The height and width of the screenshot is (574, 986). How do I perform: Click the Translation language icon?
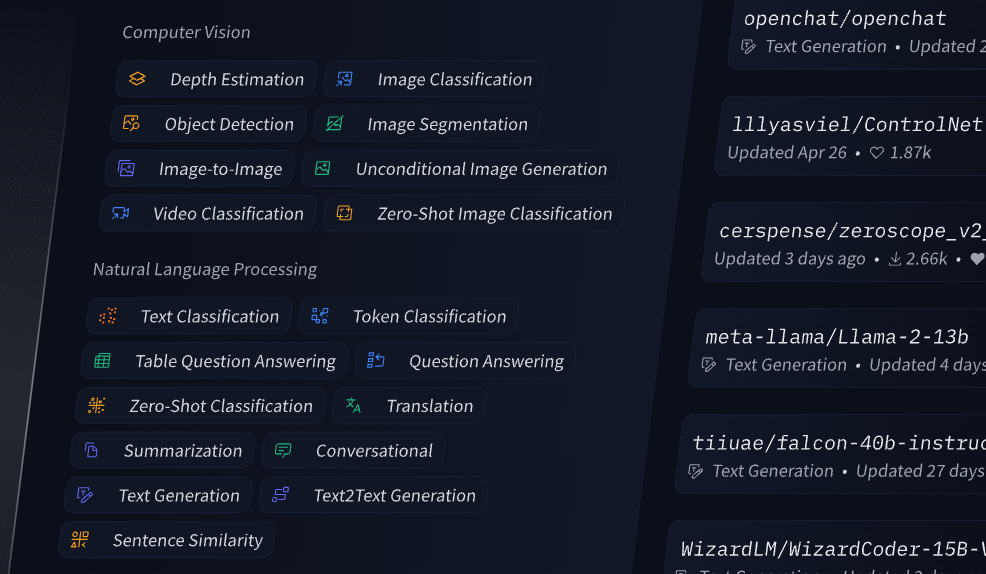tap(353, 406)
